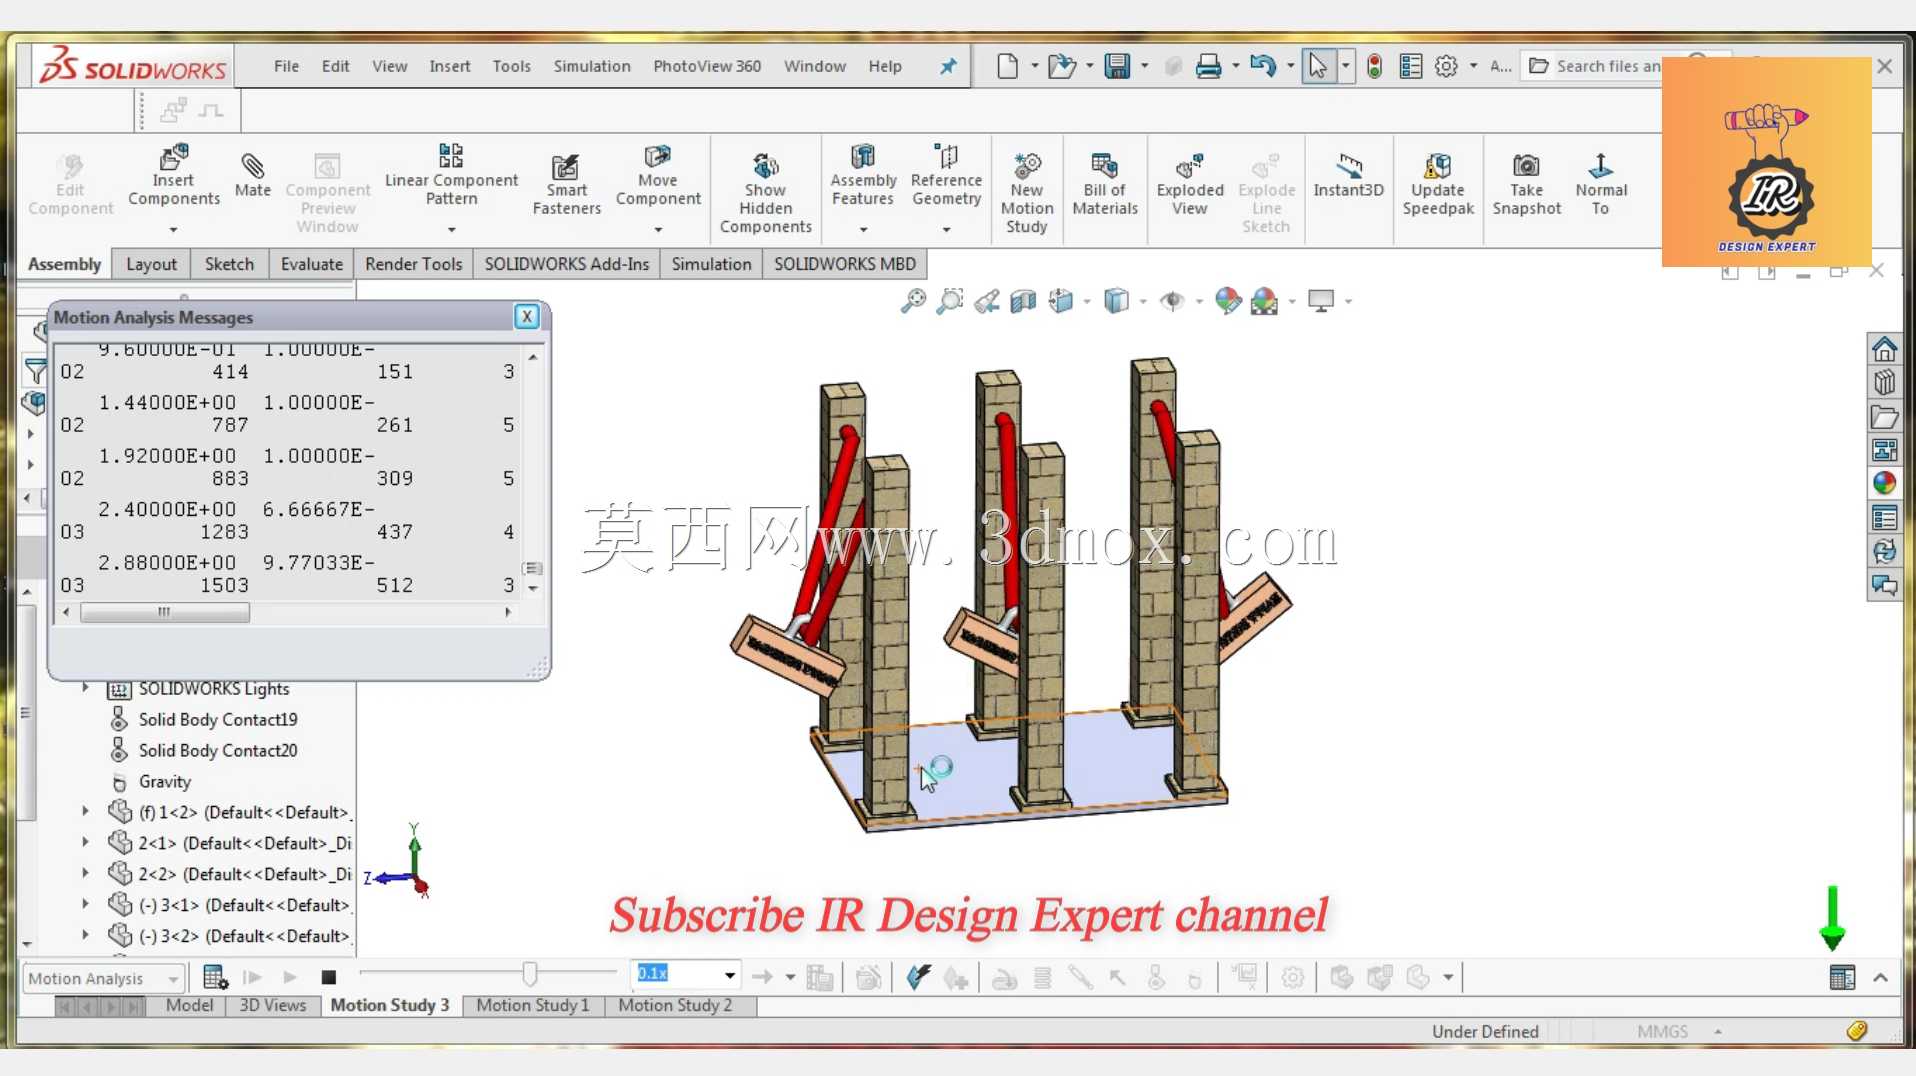Select Solid Body Contact19 in tree
The width and height of the screenshot is (1916, 1076).
(x=217, y=719)
